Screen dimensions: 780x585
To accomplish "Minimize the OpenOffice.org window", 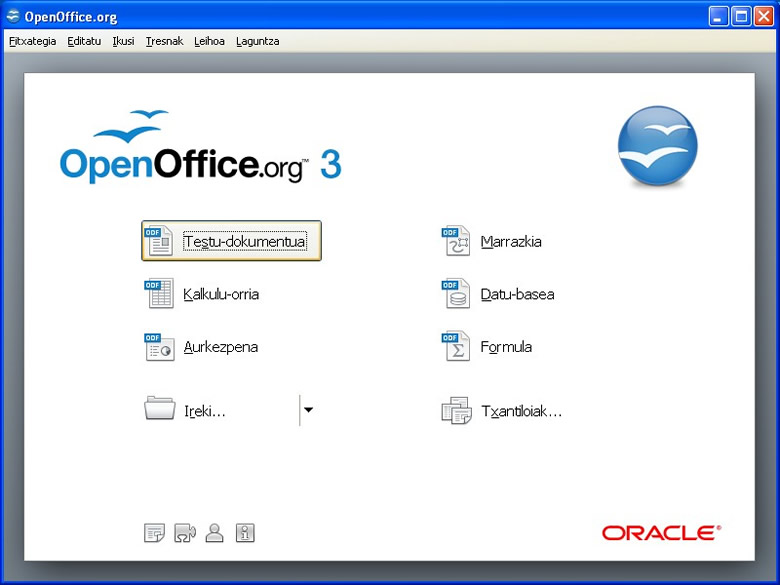I will 718,16.
